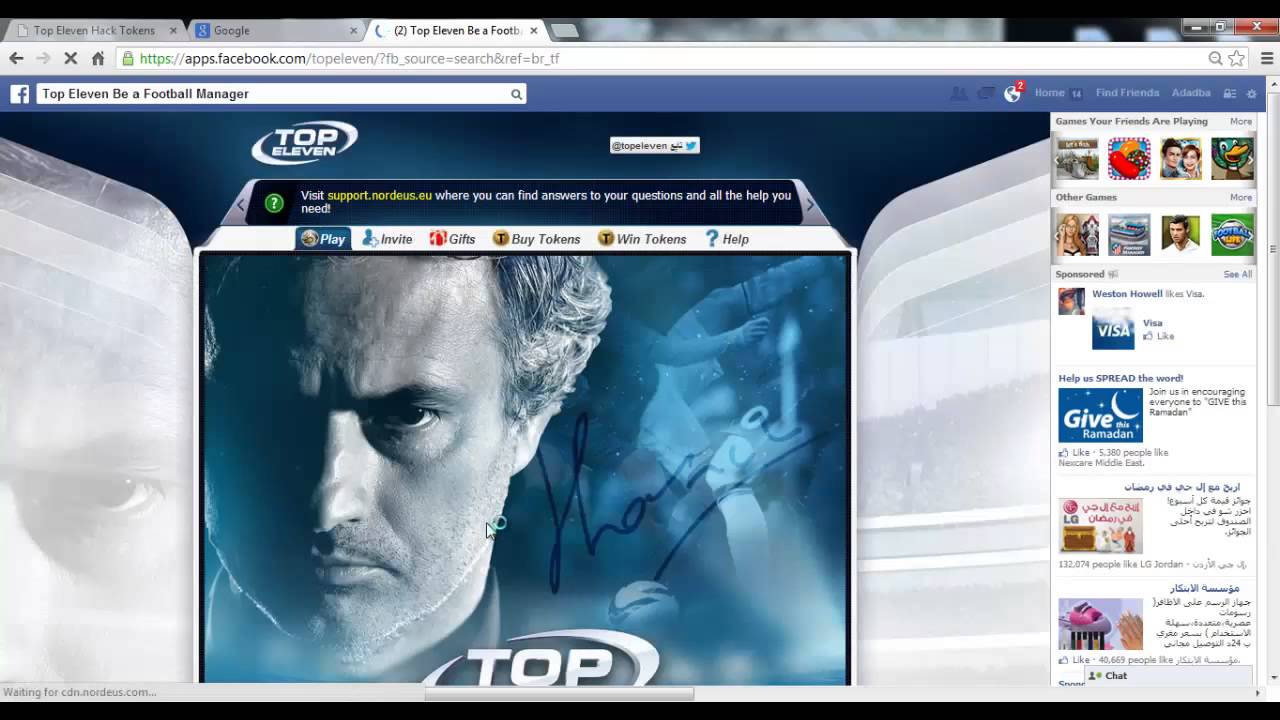Click See All beside Sponsored

(1238, 274)
